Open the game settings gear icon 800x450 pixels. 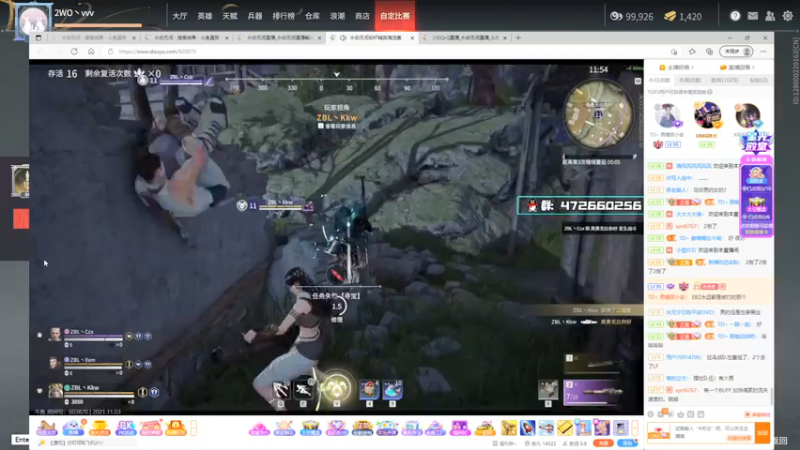tap(788, 16)
